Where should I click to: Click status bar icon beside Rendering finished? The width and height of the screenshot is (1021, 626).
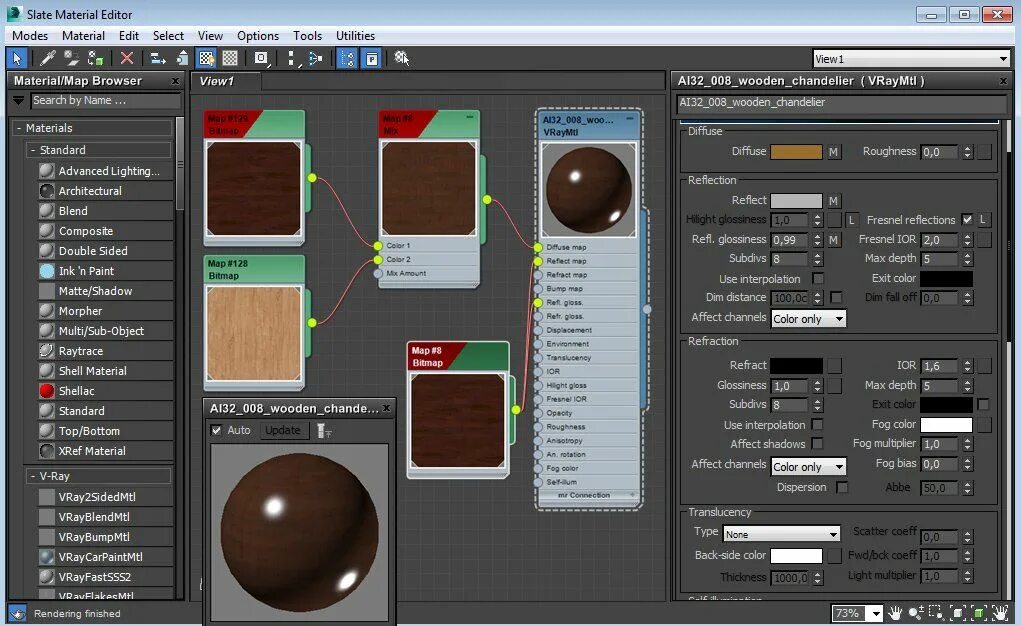17,614
